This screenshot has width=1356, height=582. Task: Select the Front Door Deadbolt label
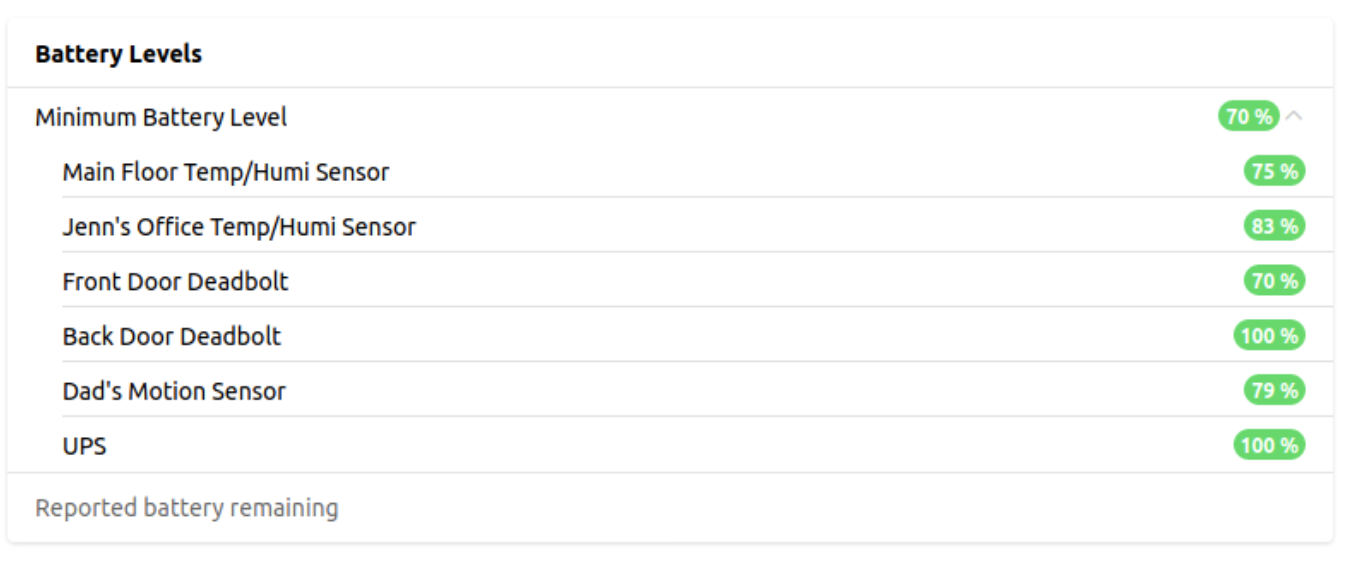[175, 282]
